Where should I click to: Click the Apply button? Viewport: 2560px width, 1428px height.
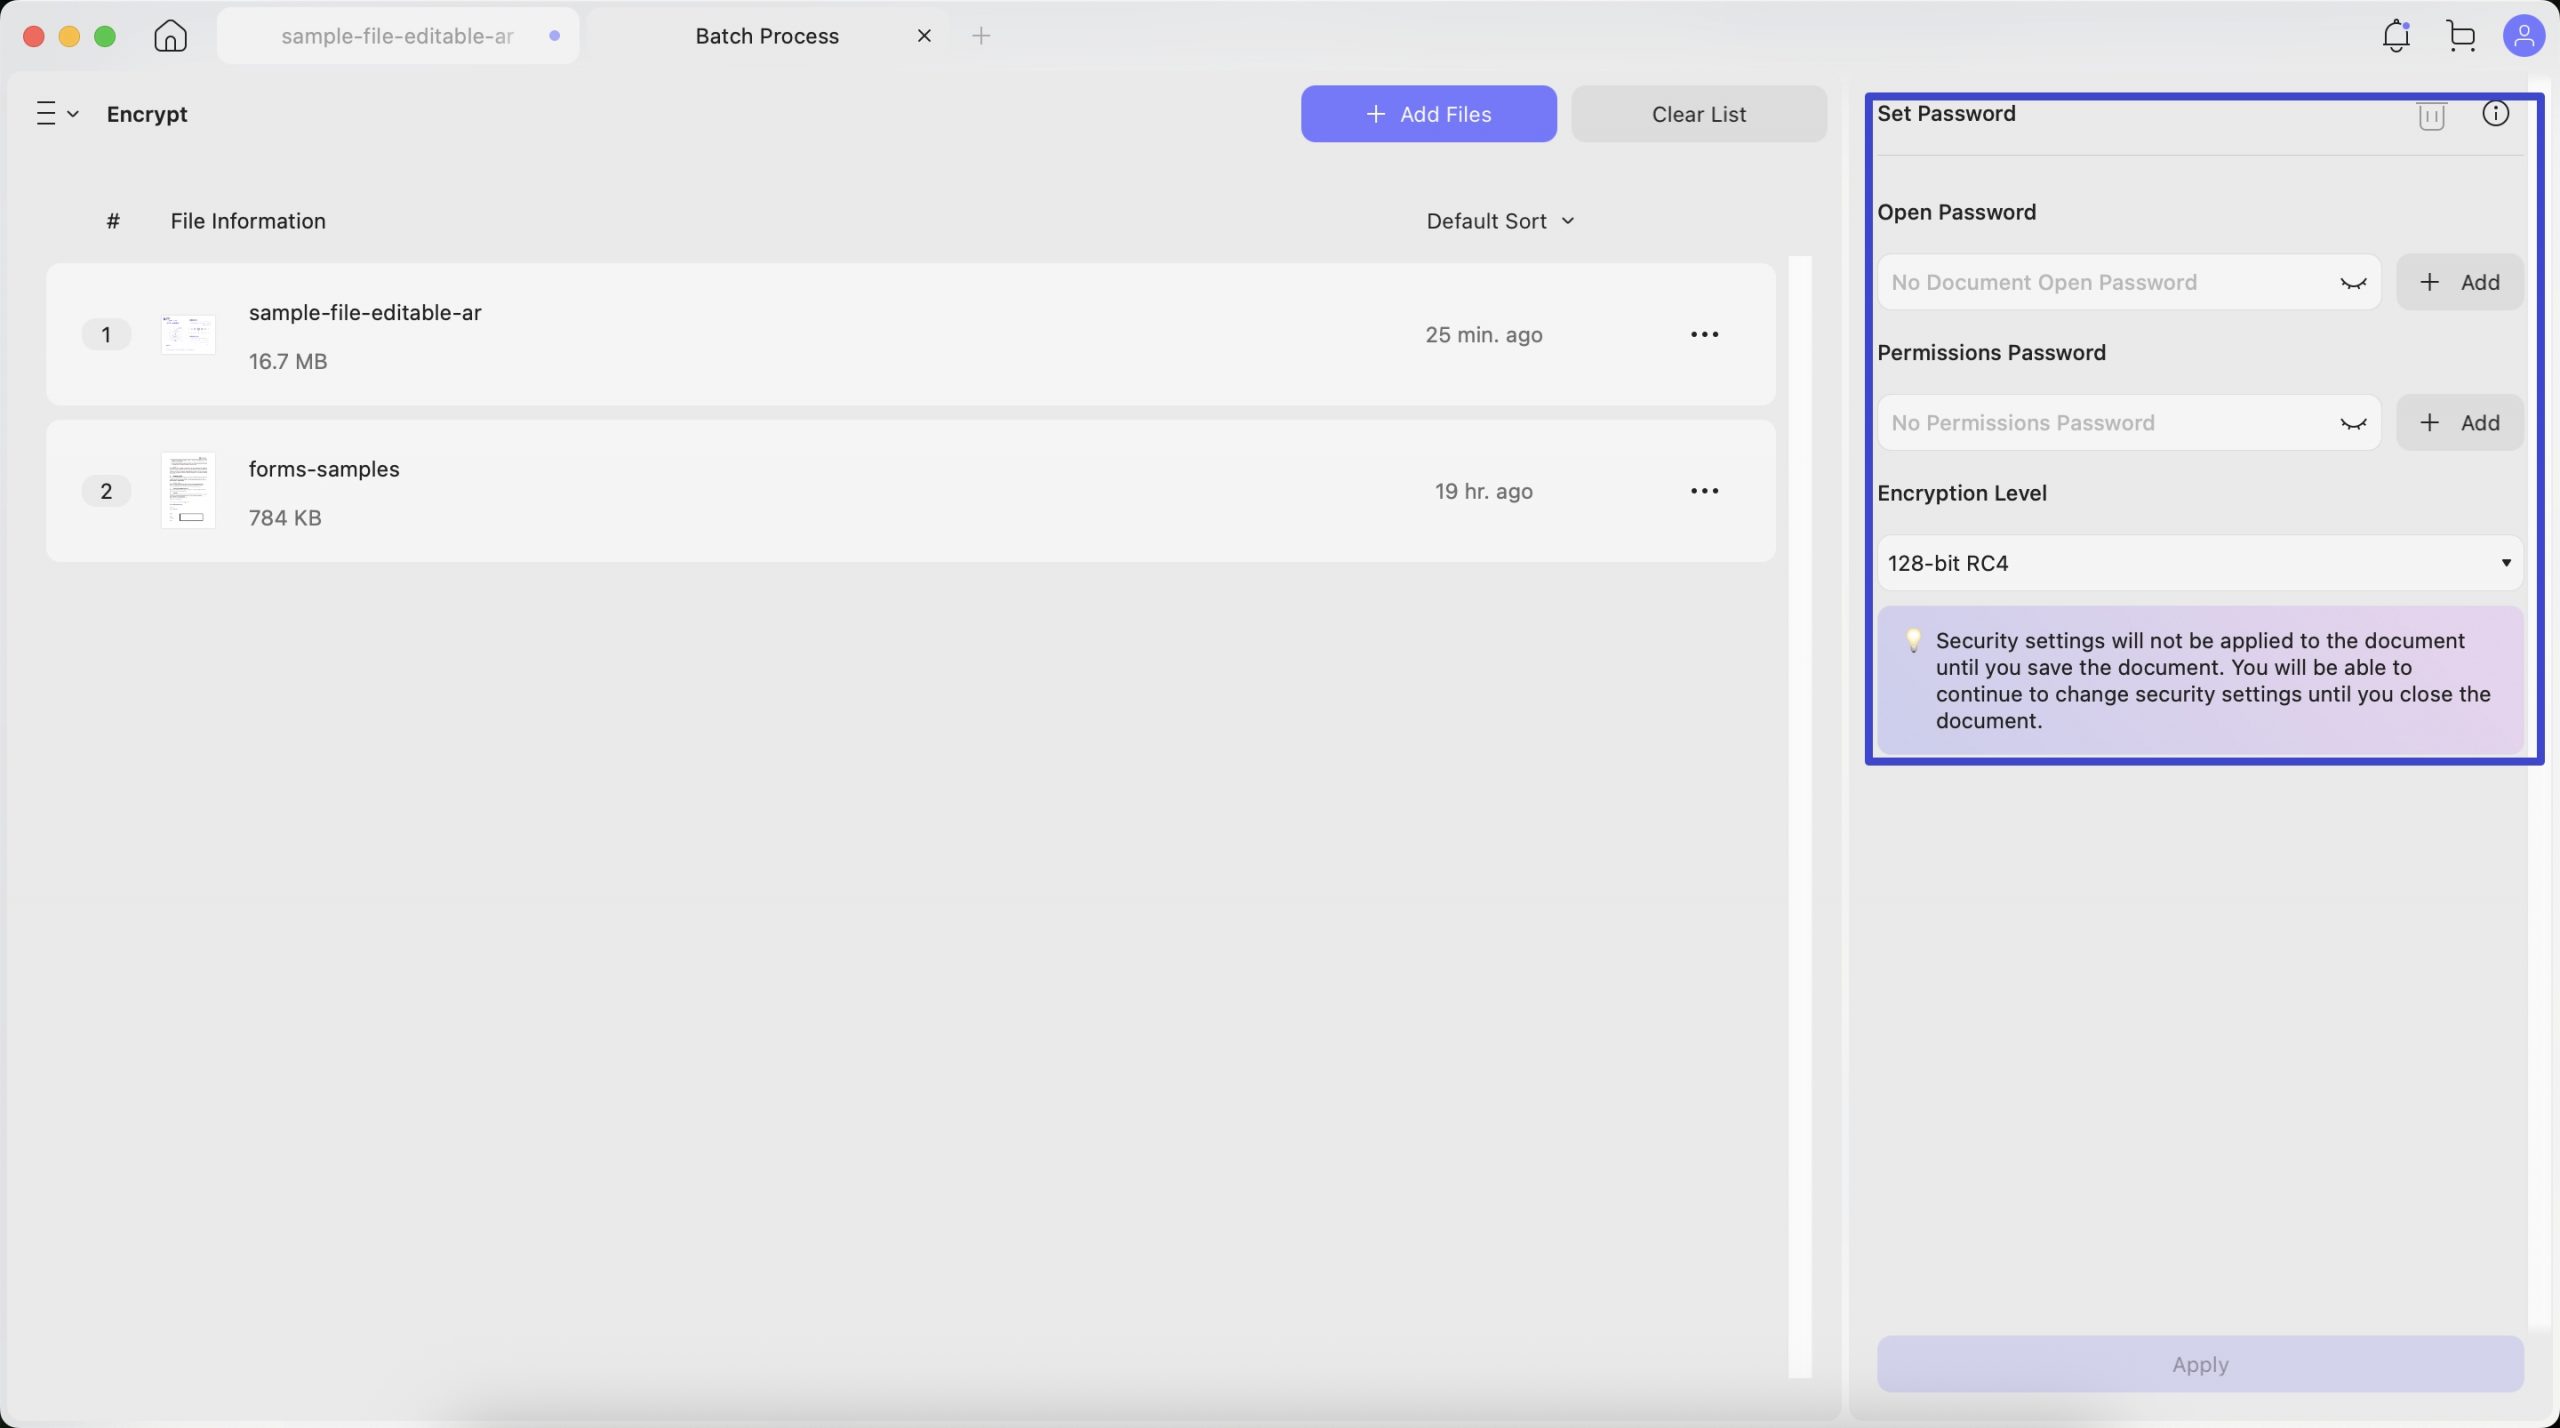pyautogui.click(x=2200, y=1364)
